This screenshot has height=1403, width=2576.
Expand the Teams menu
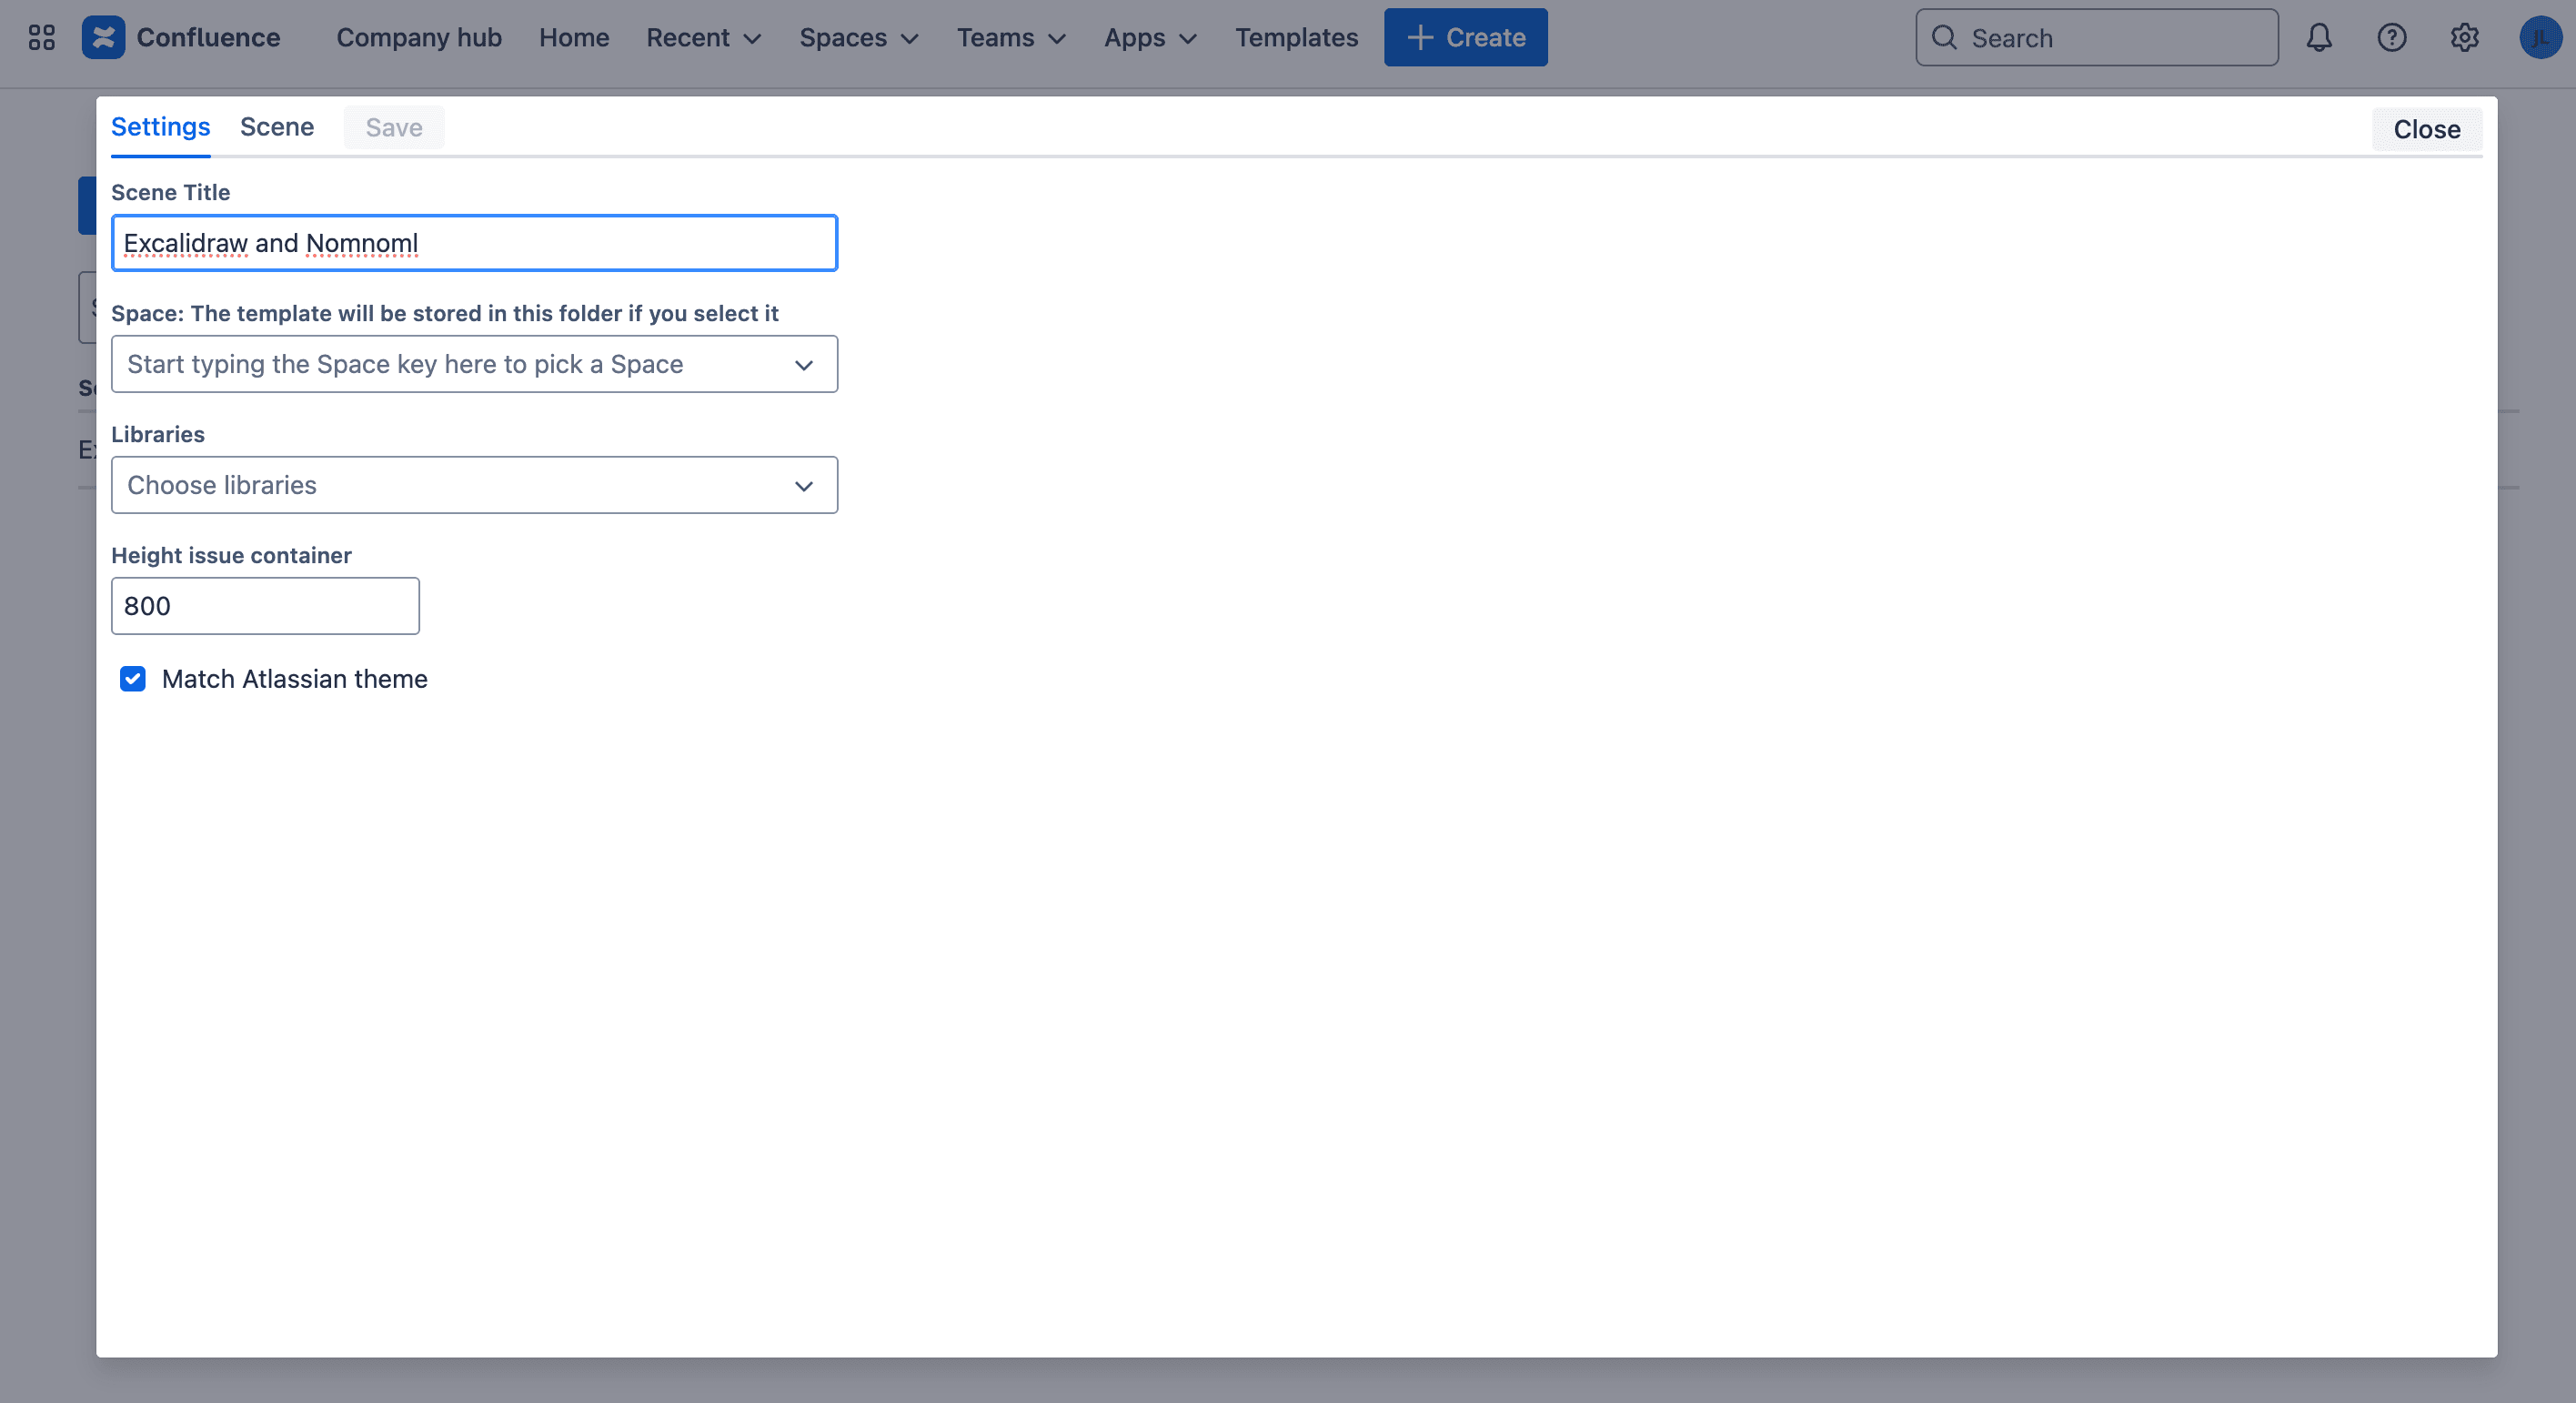click(x=1011, y=38)
